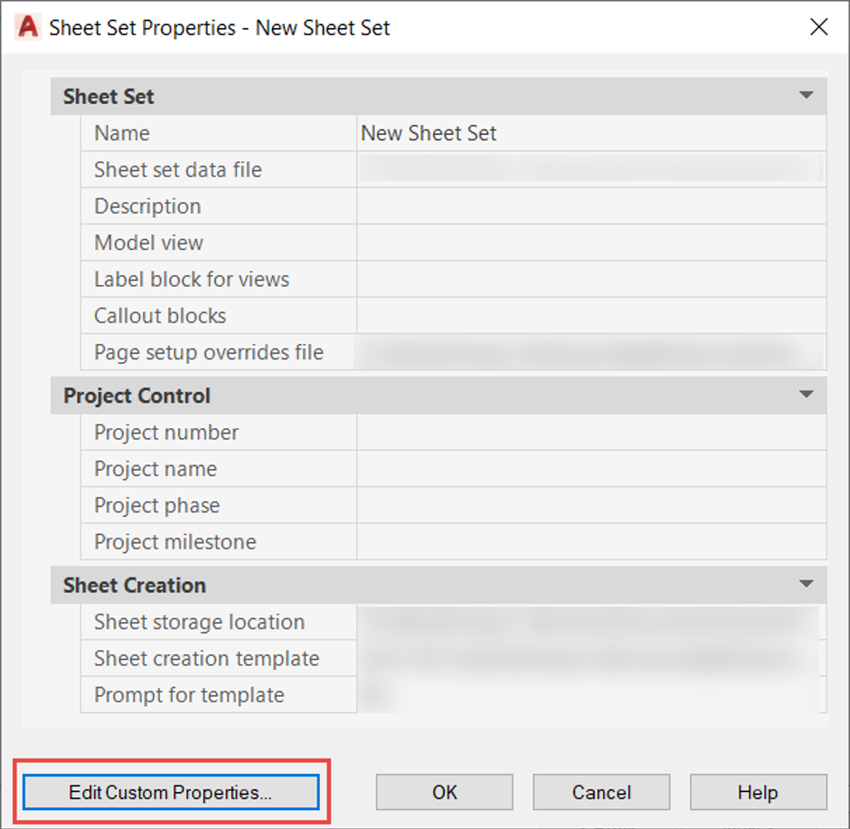
Task: Collapse the Project Control section arrow
Action: click(x=806, y=395)
